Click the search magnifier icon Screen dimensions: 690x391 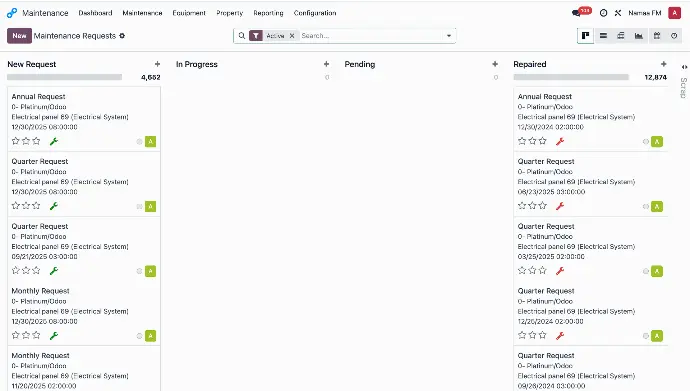242,36
